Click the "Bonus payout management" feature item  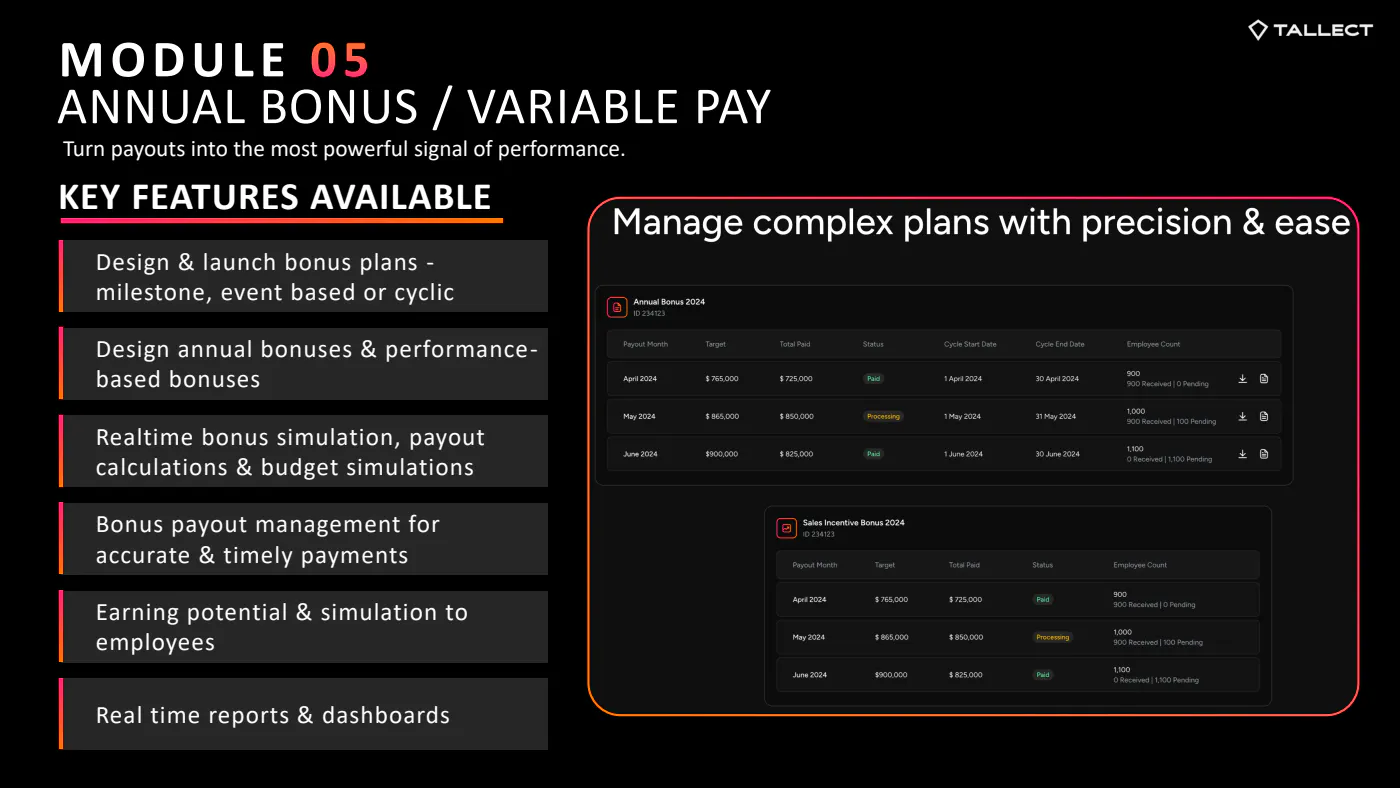pos(304,539)
